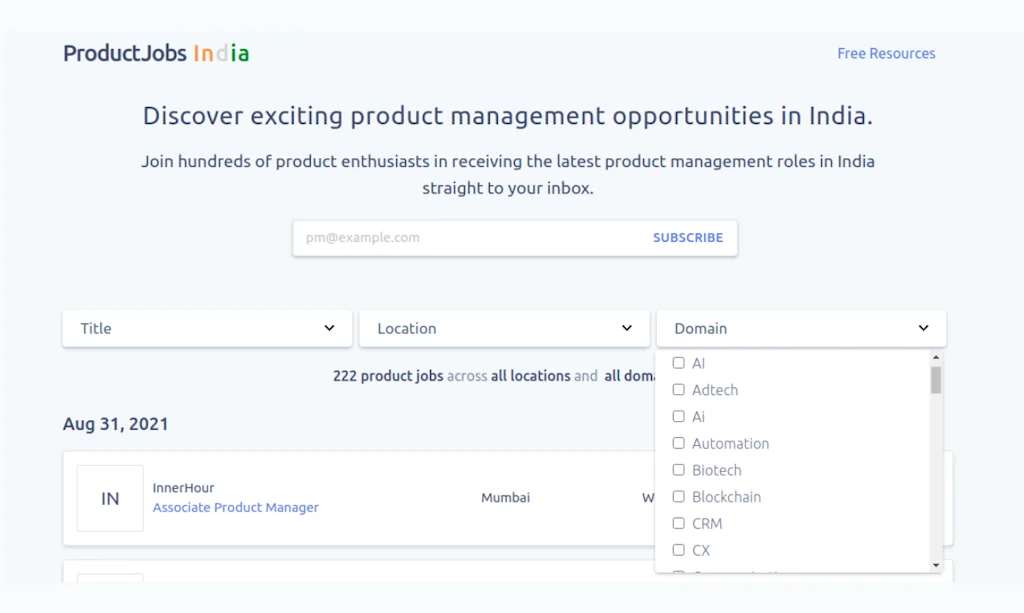The width and height of the screenshot is (1024, 613).
Task: Check the Adtech domain checkbox
Action: pos(679,390)
